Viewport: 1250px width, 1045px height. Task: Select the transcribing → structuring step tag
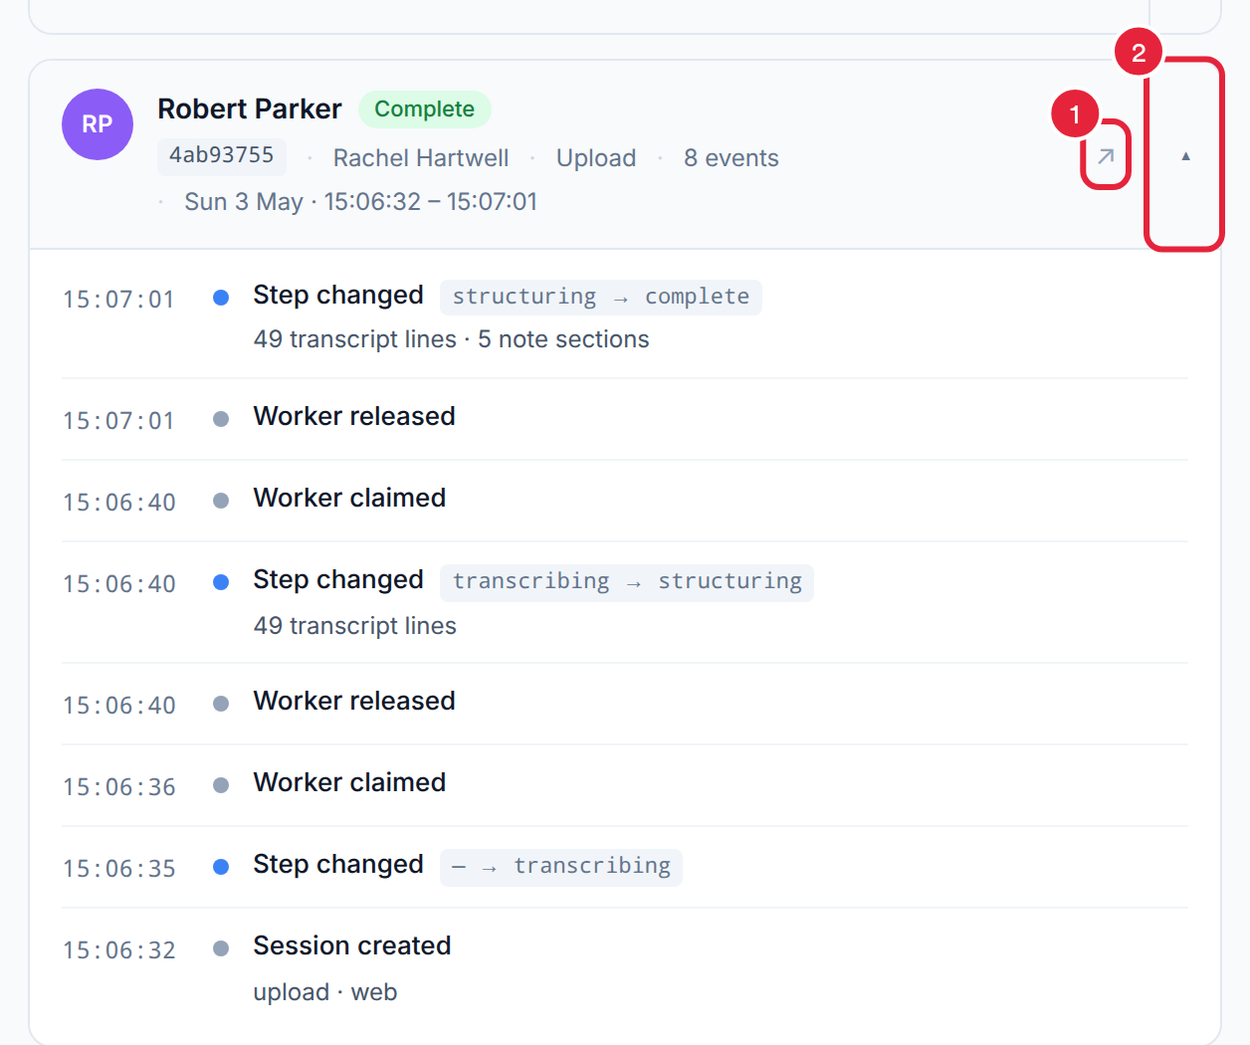coord(627,582)
